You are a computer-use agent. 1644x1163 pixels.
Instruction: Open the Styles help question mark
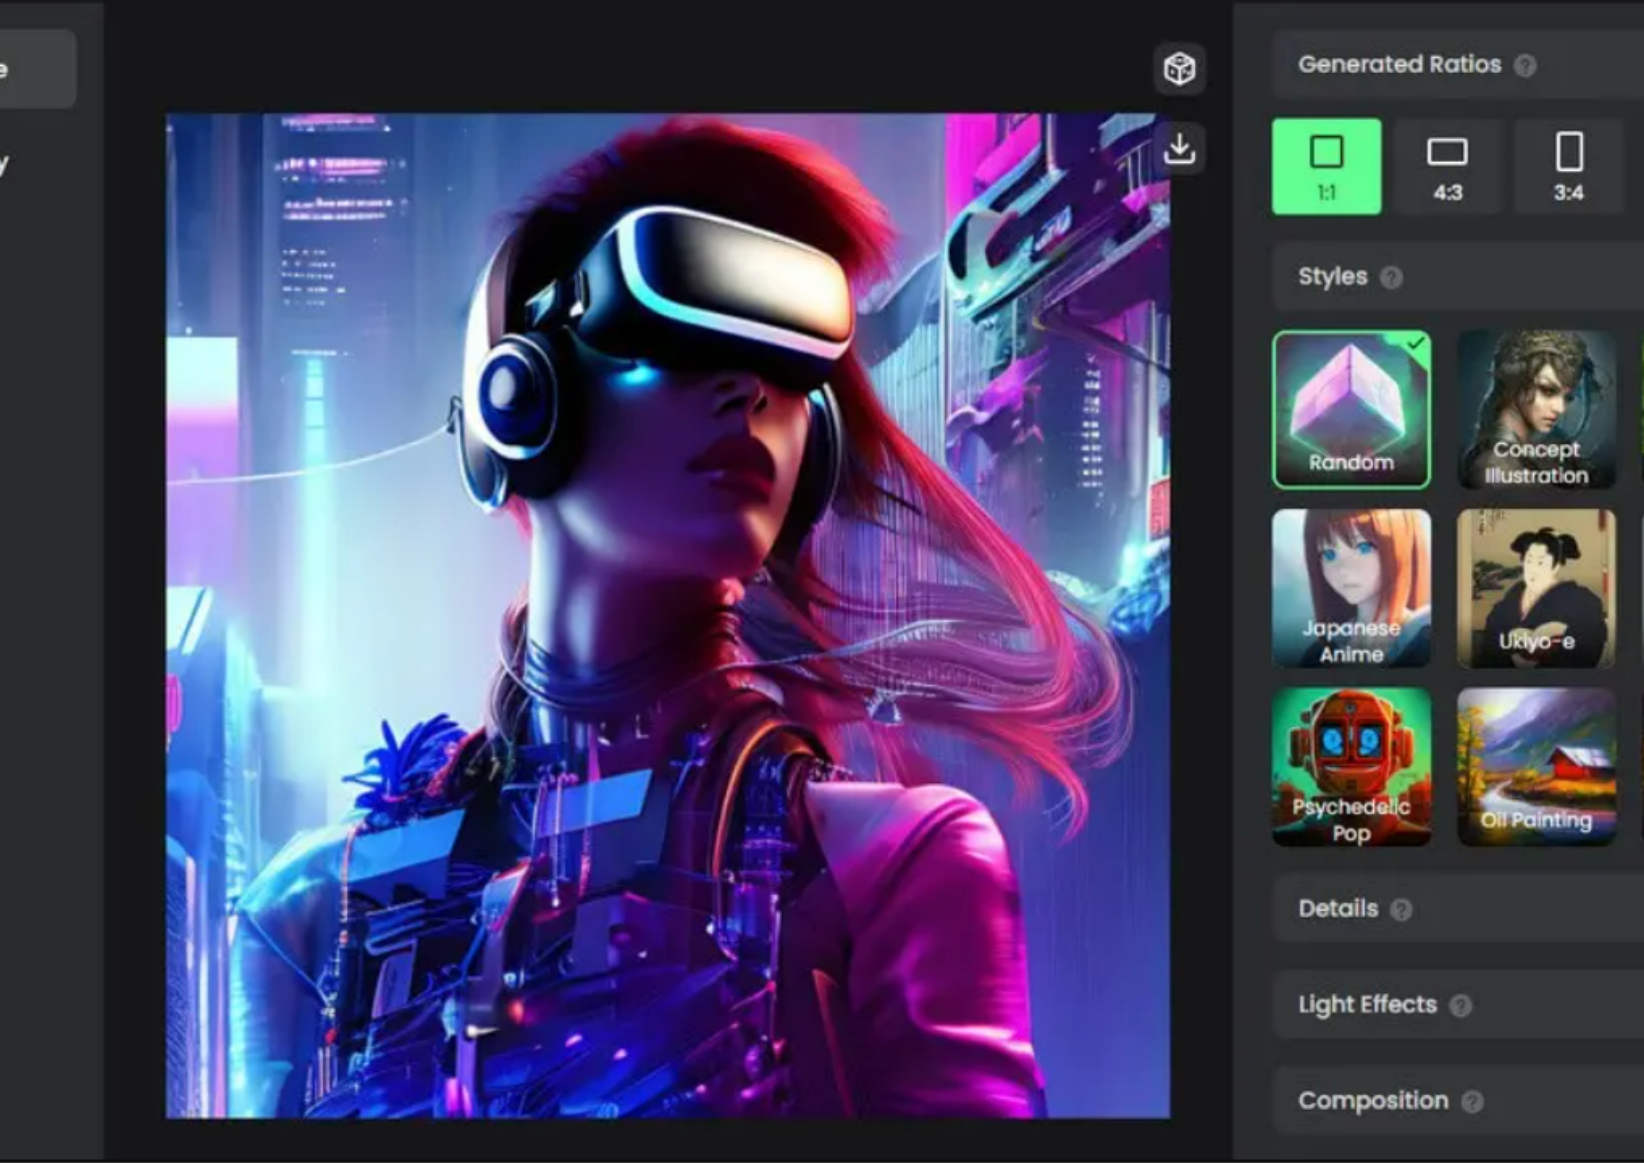coord(1391,278)
